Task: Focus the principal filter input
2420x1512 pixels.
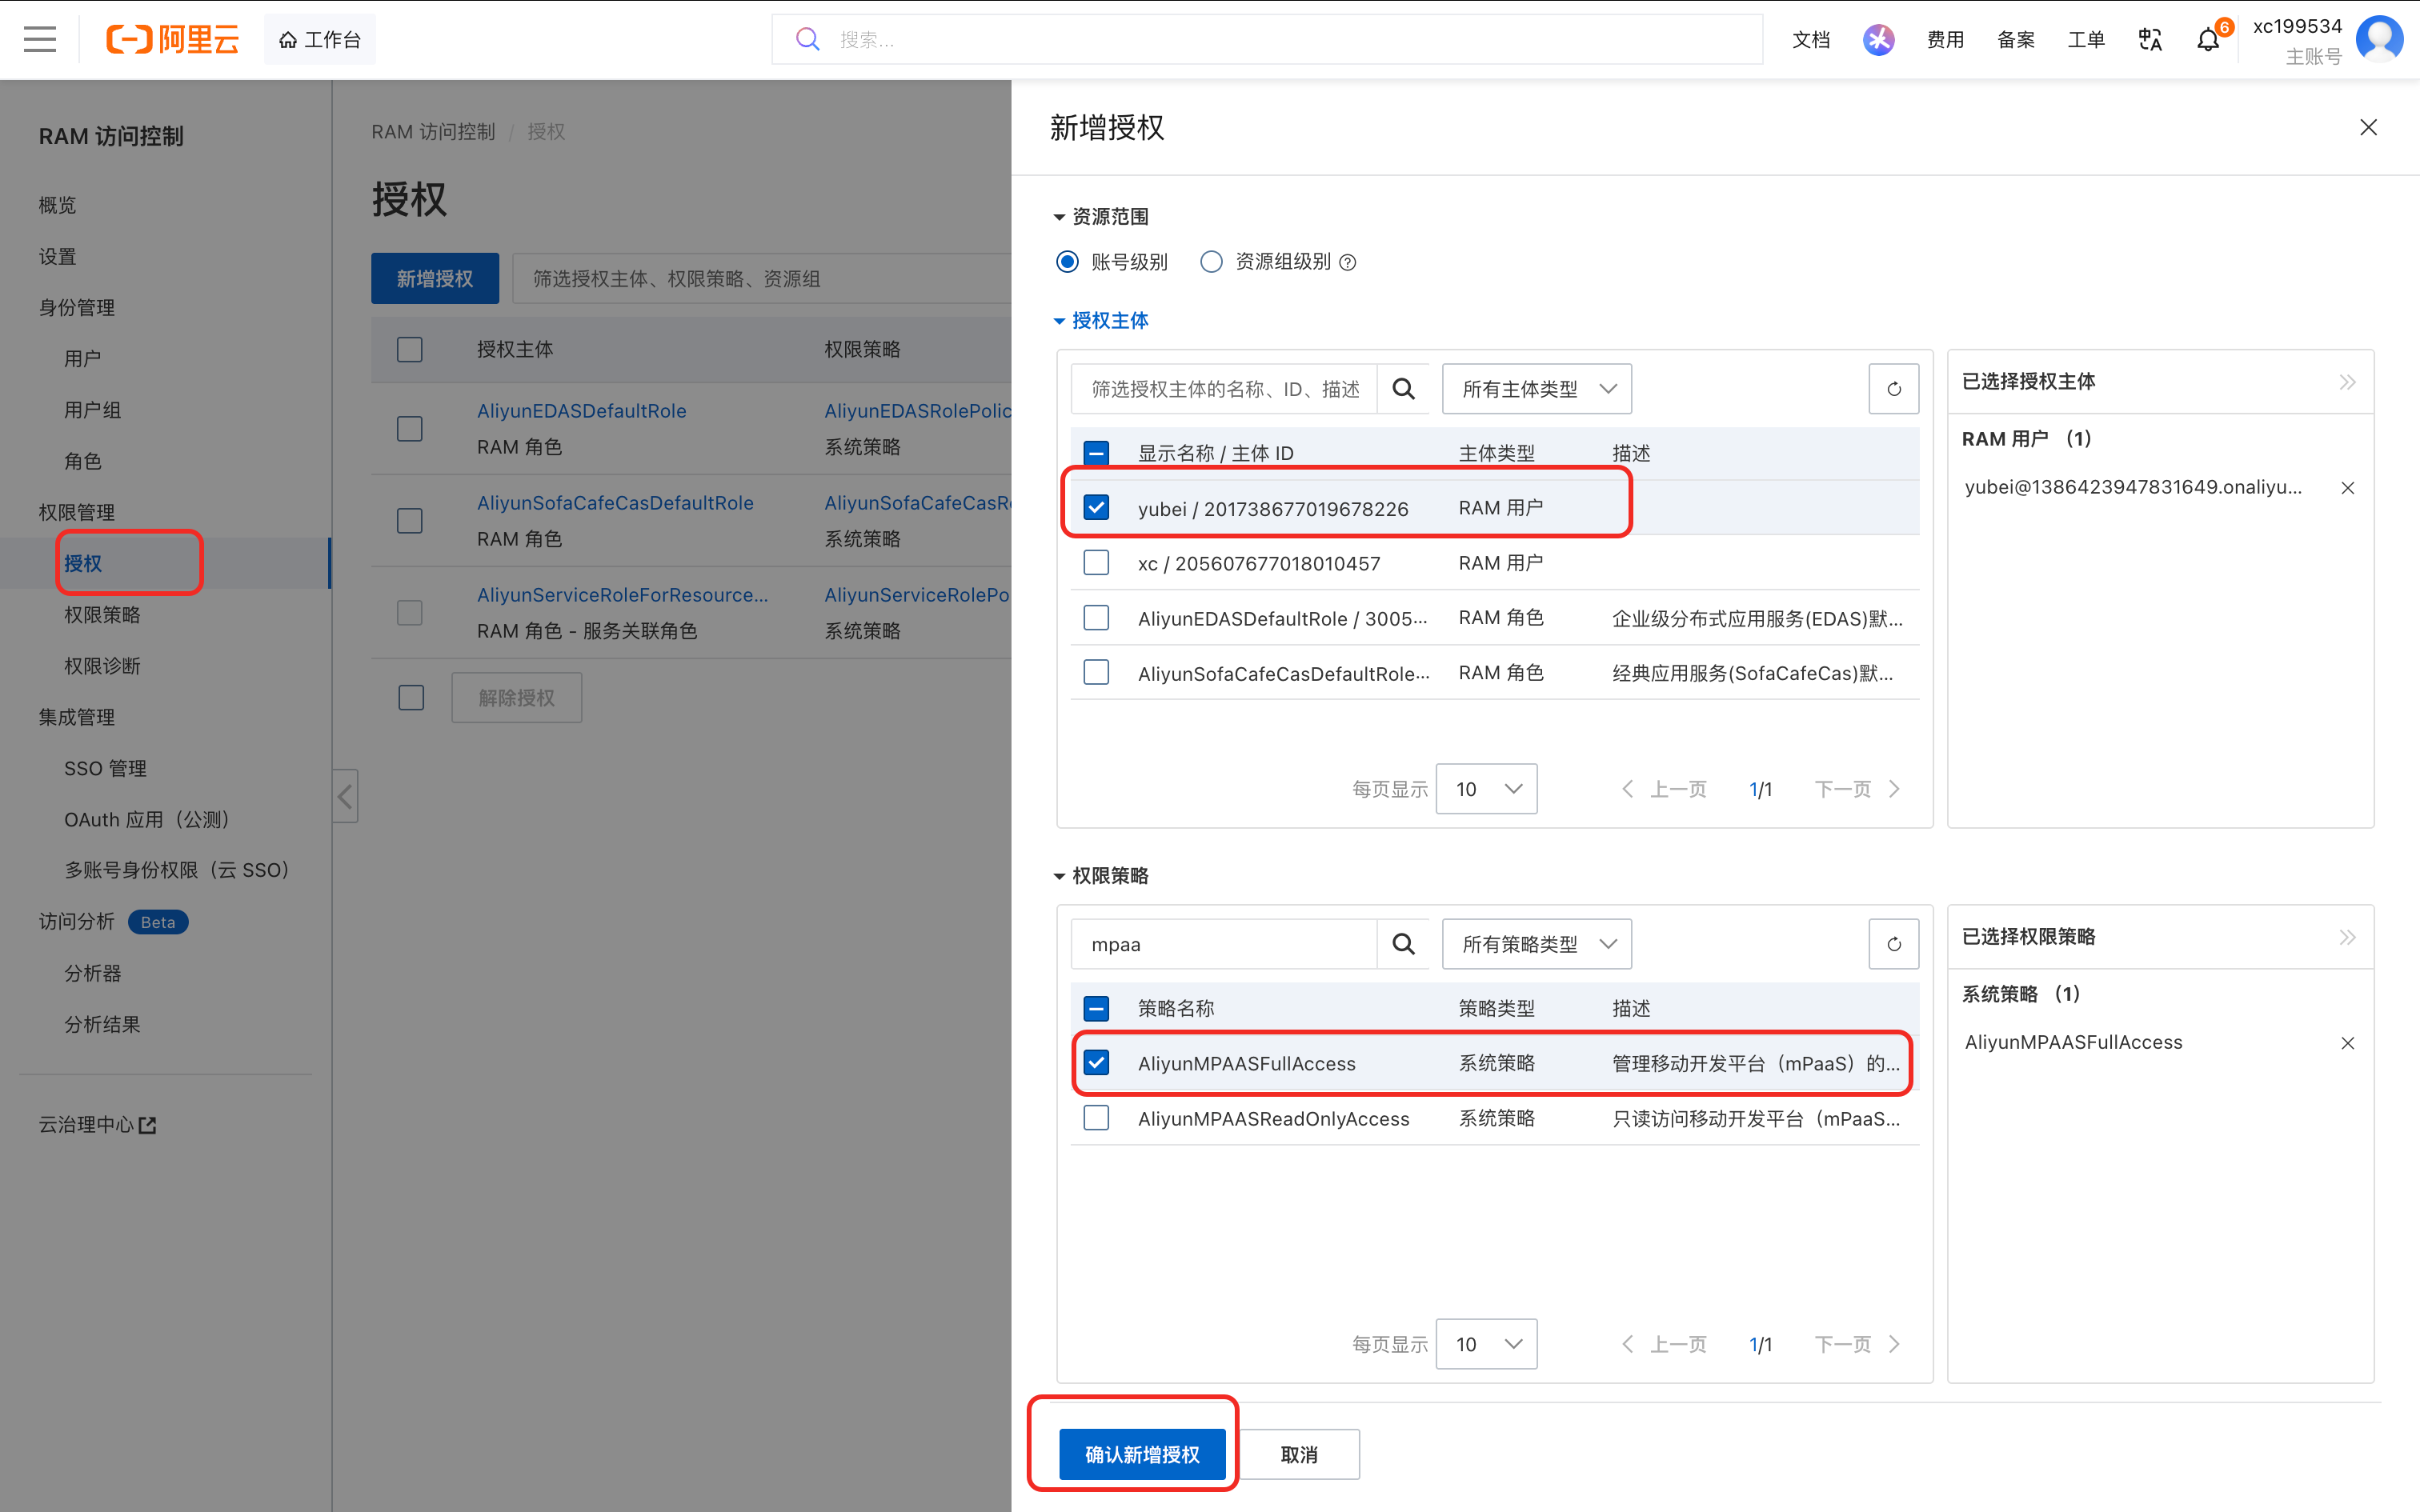Action: pyautogui.click(x=1224, y=389)
